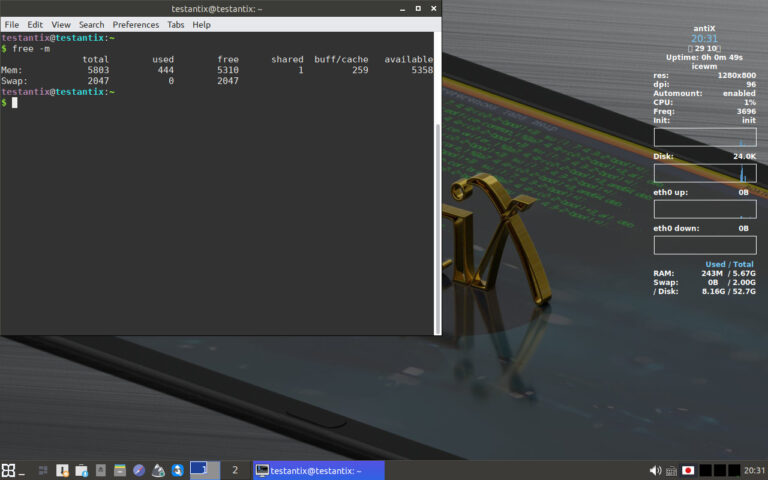The width and height of the screenshot is (768, 480).
Task: Click the network manager tray icon
Action: click(x=672, y=470)
